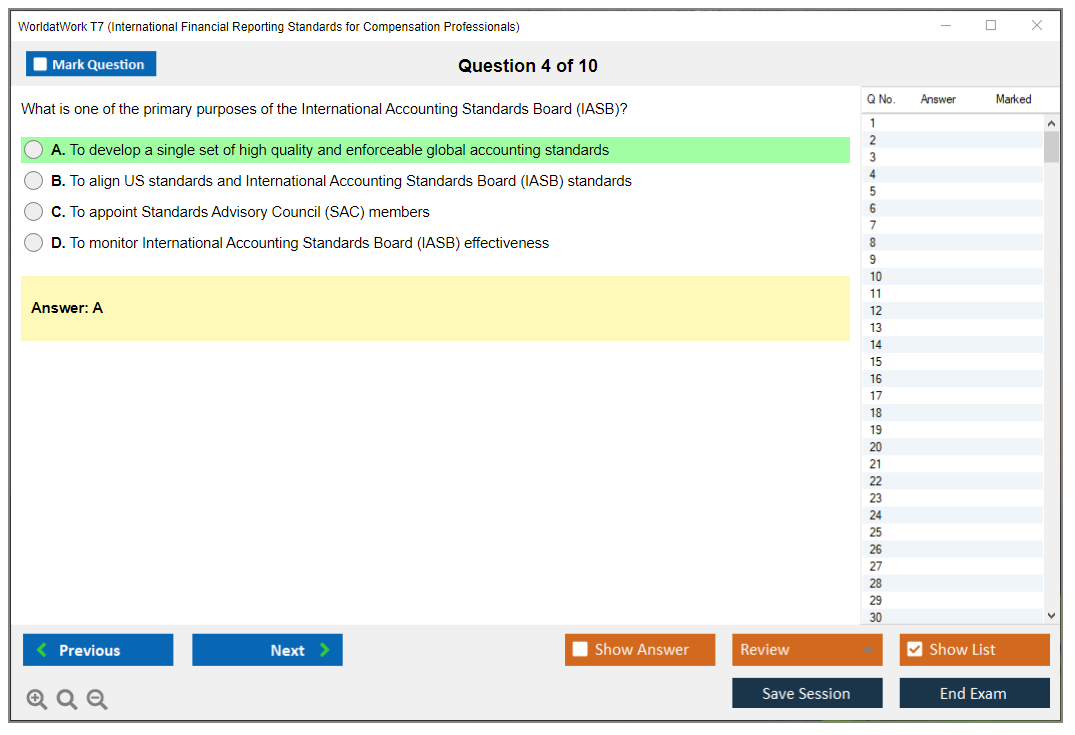
Task: Select answer option A radio button
Action: pos(34,150)
